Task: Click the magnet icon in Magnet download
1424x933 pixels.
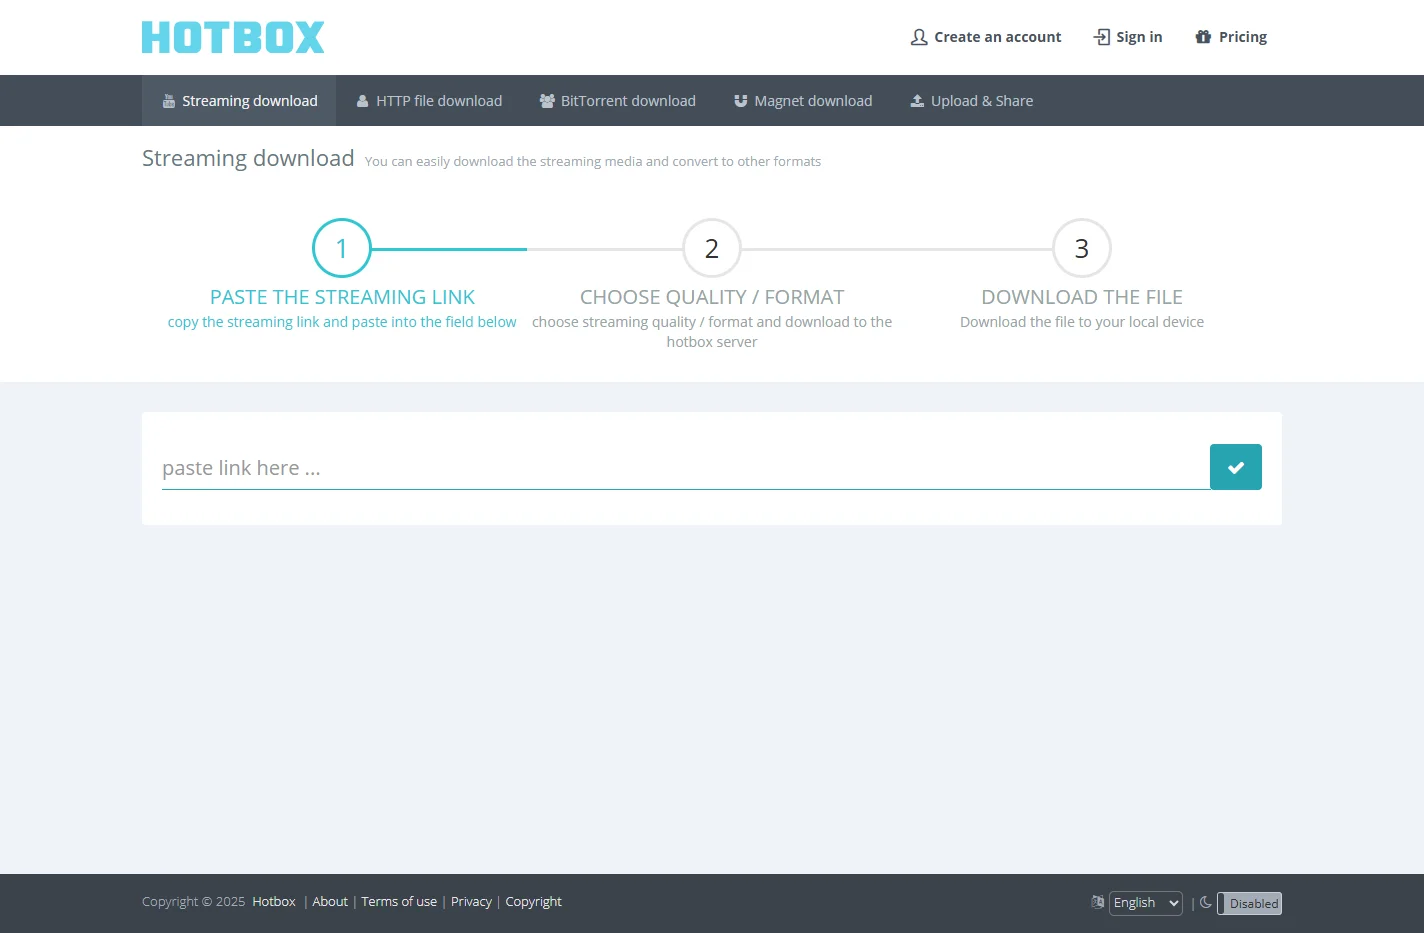Action: pos(741,101)
